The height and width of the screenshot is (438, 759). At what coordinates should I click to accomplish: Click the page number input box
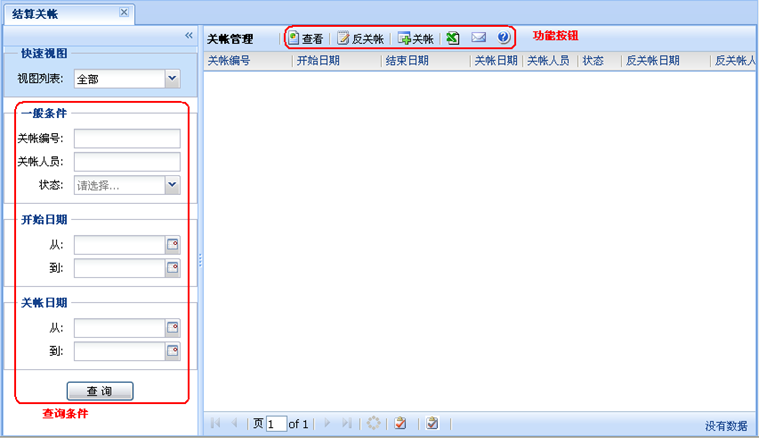(276, 424)
